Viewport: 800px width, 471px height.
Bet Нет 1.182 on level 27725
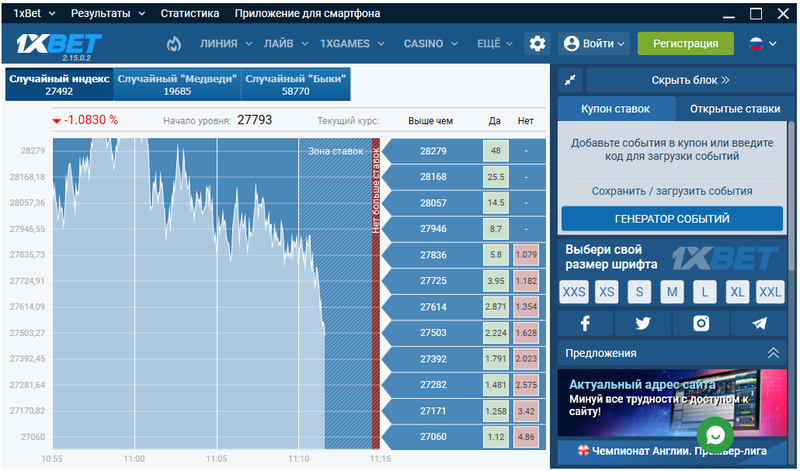click(x=526, y=281)
